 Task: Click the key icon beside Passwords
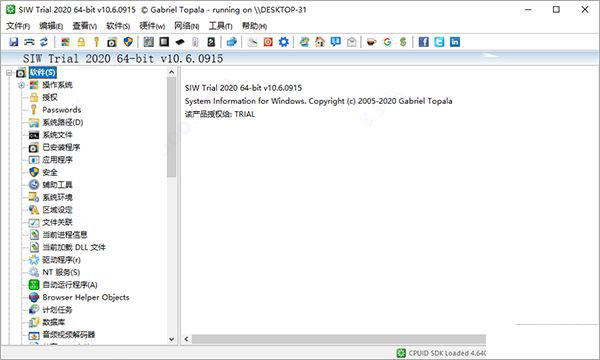34,110
